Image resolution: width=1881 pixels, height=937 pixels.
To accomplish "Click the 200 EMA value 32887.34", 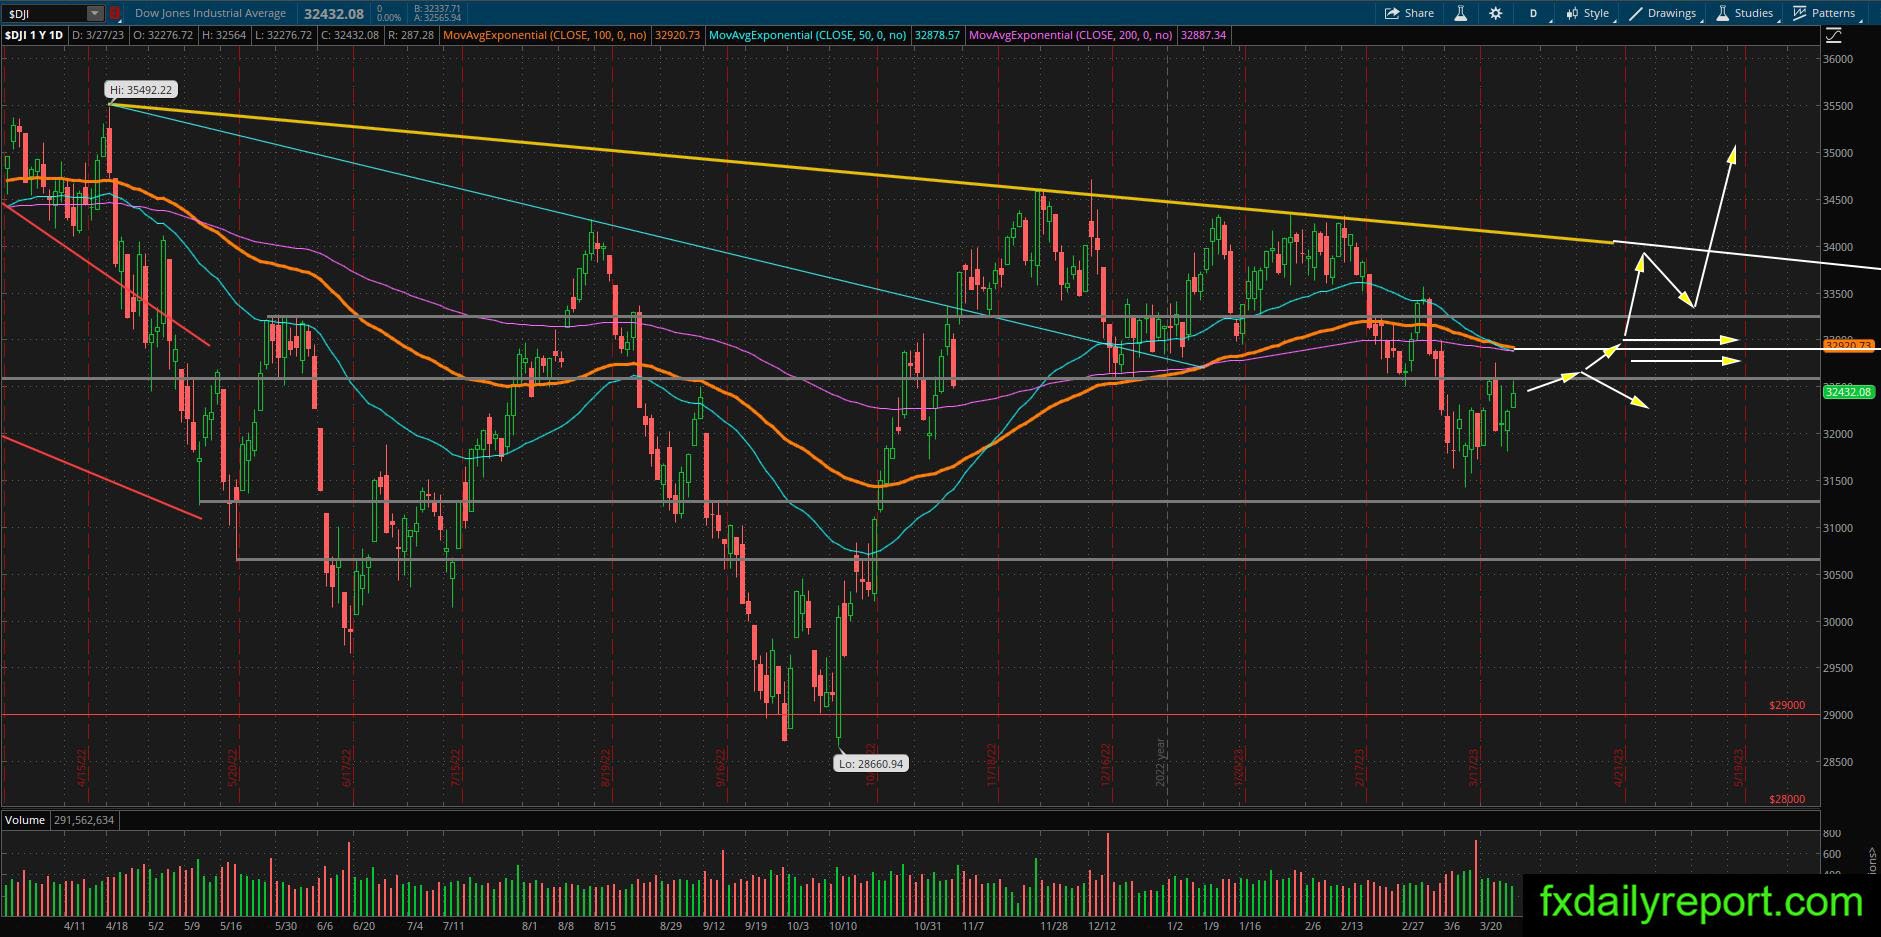I will click(1203, 35).
